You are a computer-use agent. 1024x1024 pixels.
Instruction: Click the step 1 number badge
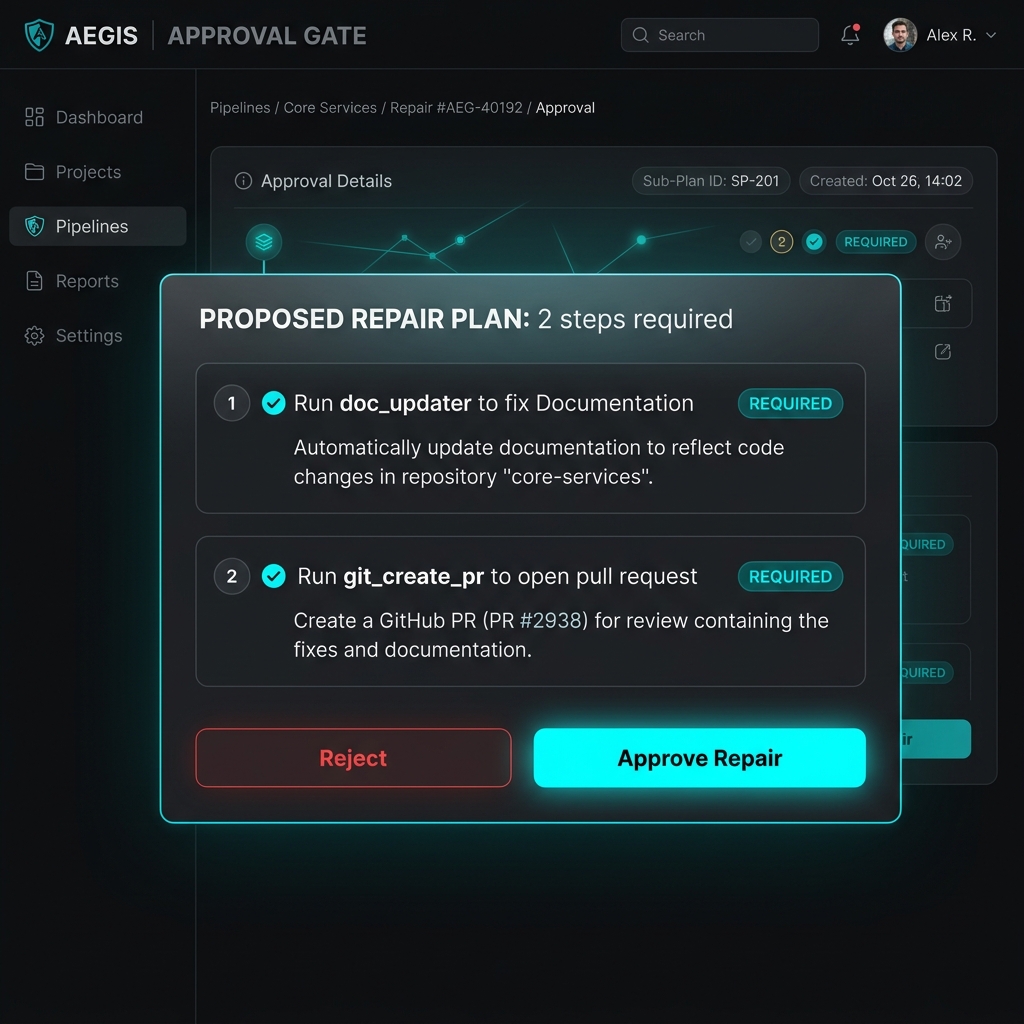[x=232, y=403]
